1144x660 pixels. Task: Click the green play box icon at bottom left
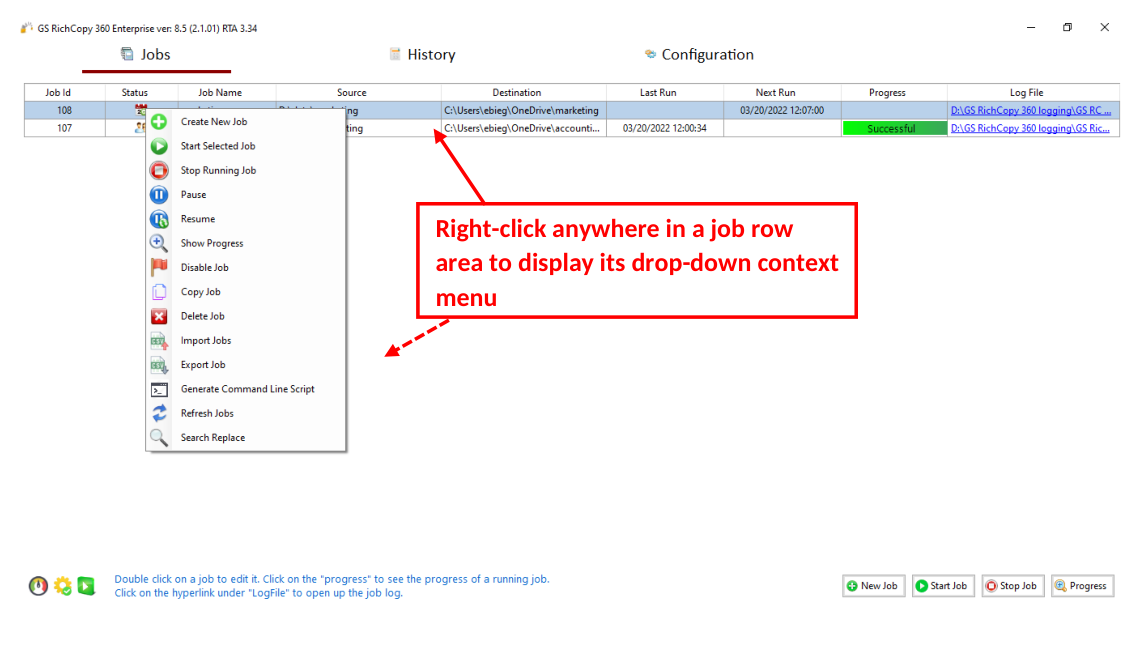pos(86,586)
